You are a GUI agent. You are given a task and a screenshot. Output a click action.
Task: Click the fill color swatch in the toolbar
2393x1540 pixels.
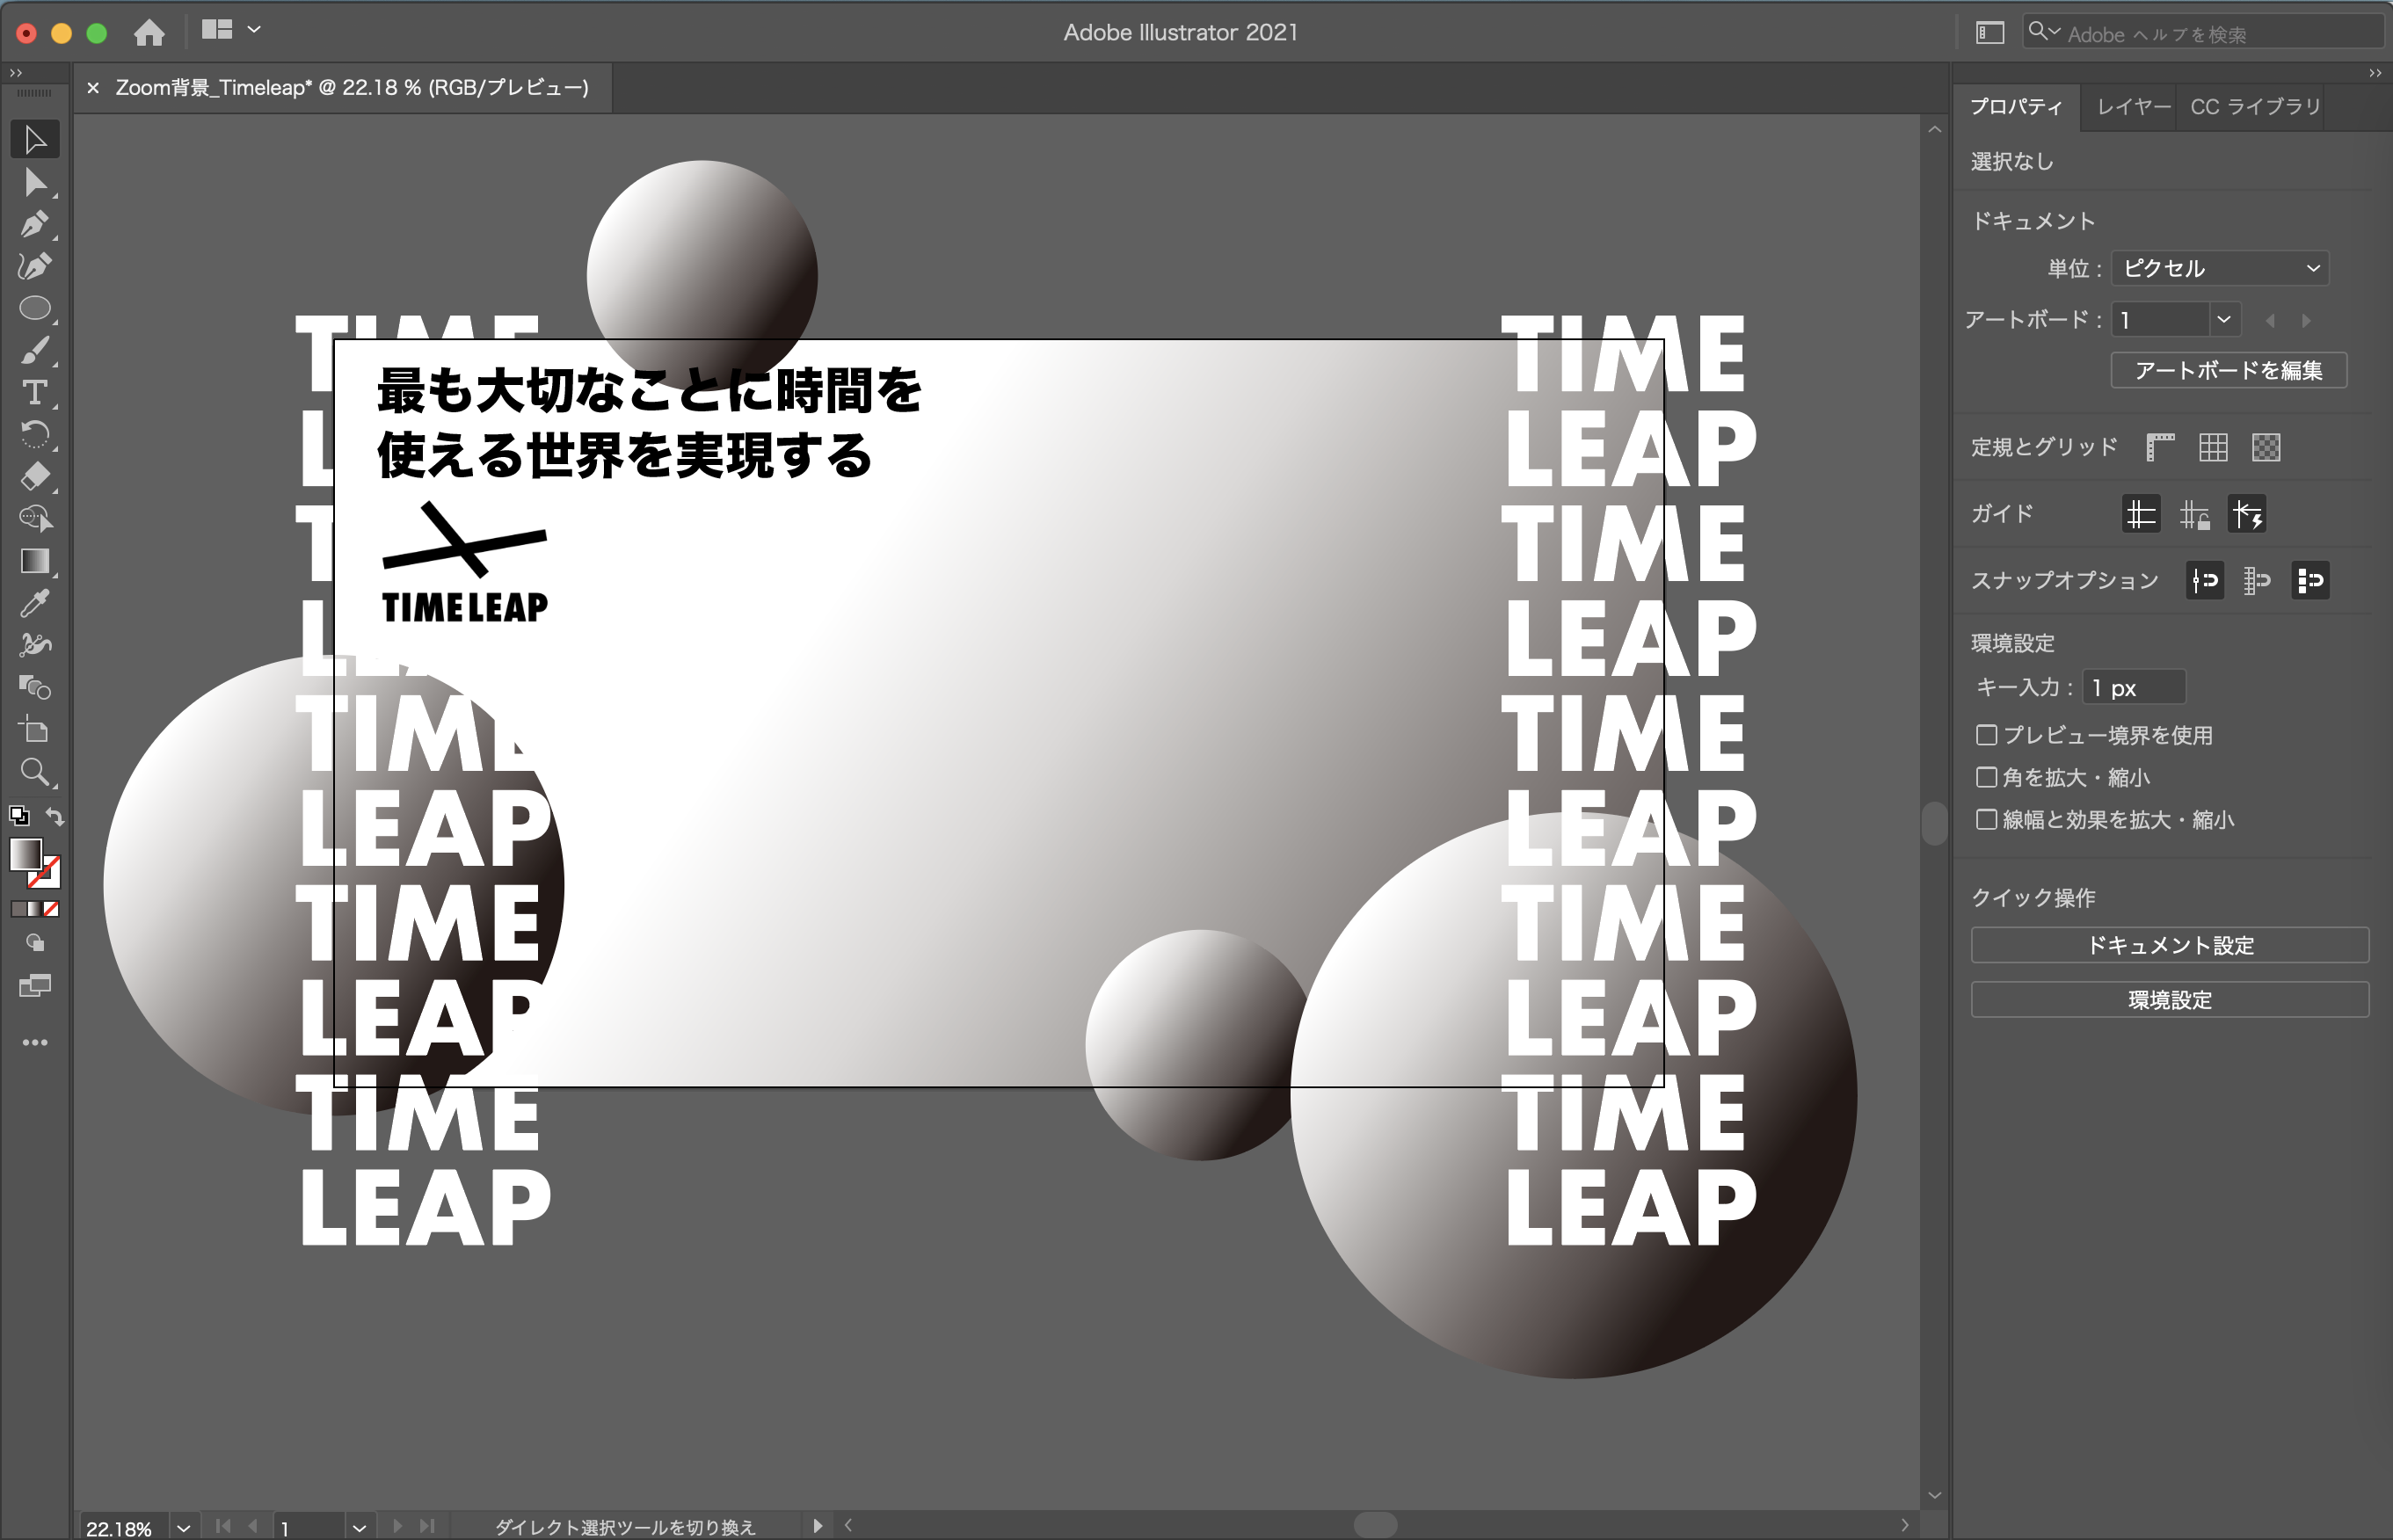tap(25, 856)
